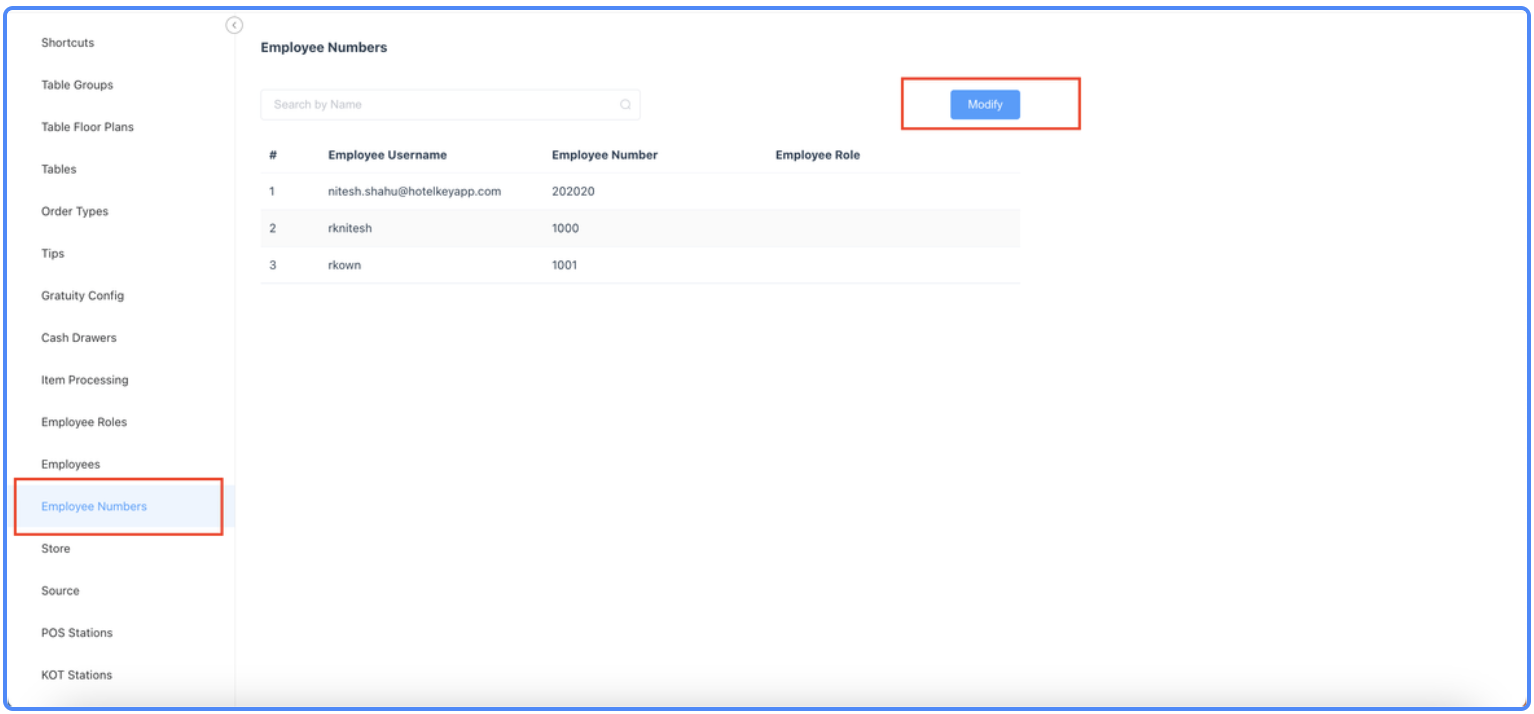
Task: Open the Table Groups section
Action: (x=77, y=85)
